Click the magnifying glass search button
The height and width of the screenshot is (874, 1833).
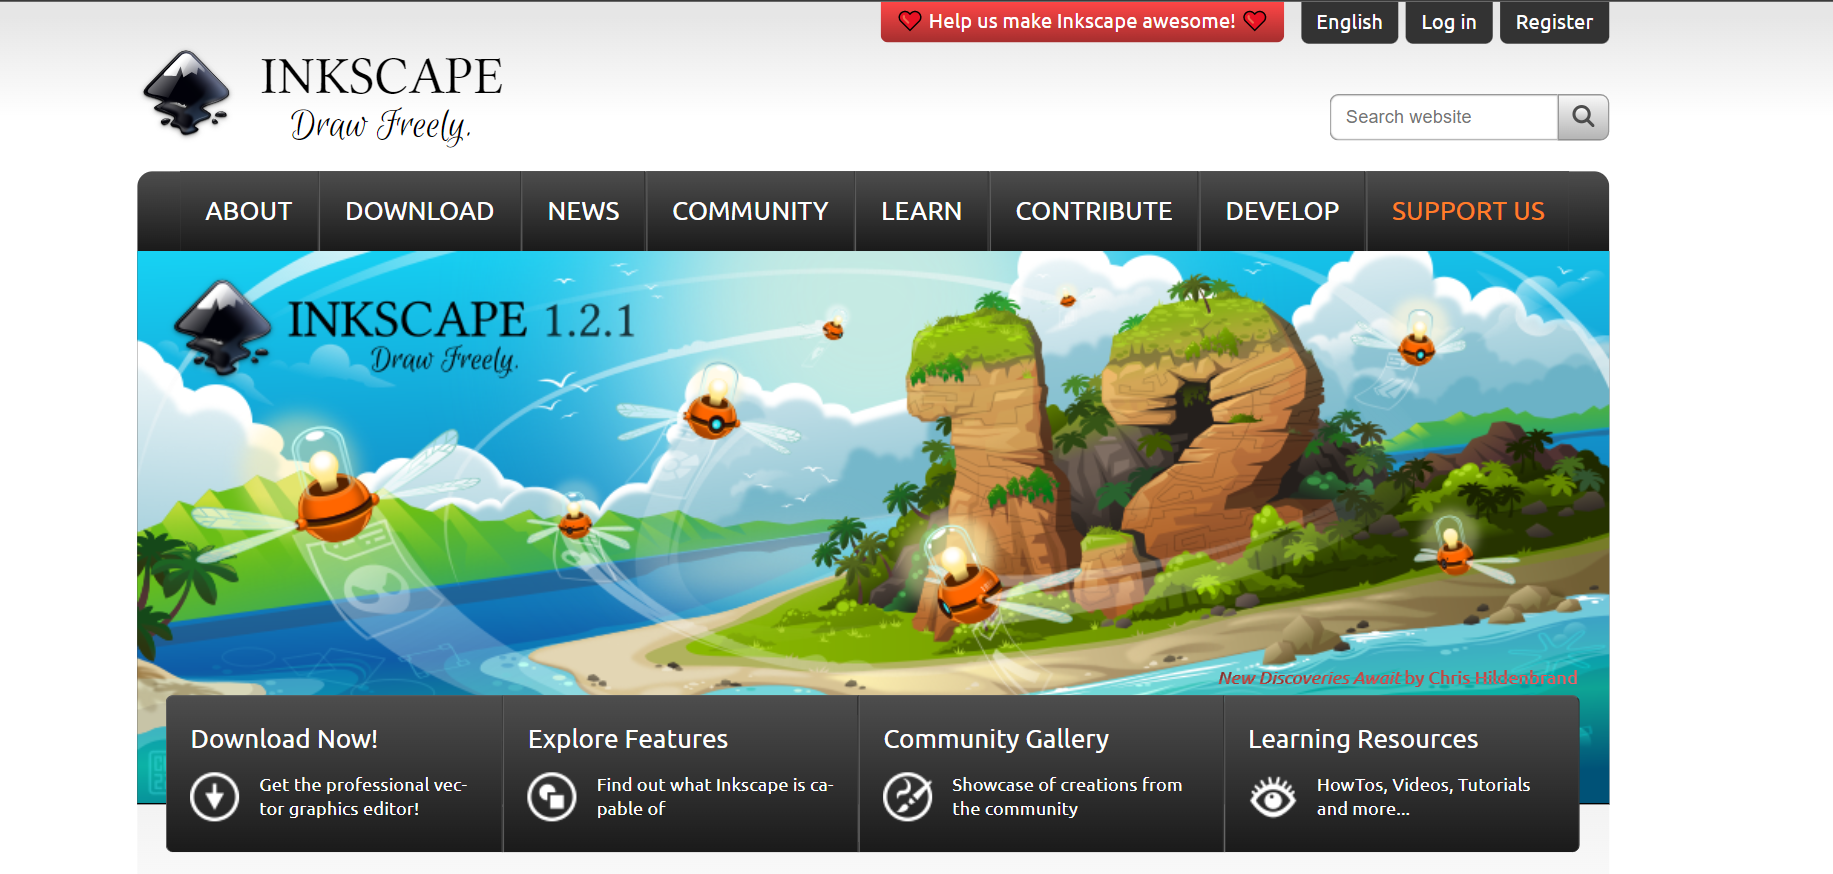click(1583, 117)
